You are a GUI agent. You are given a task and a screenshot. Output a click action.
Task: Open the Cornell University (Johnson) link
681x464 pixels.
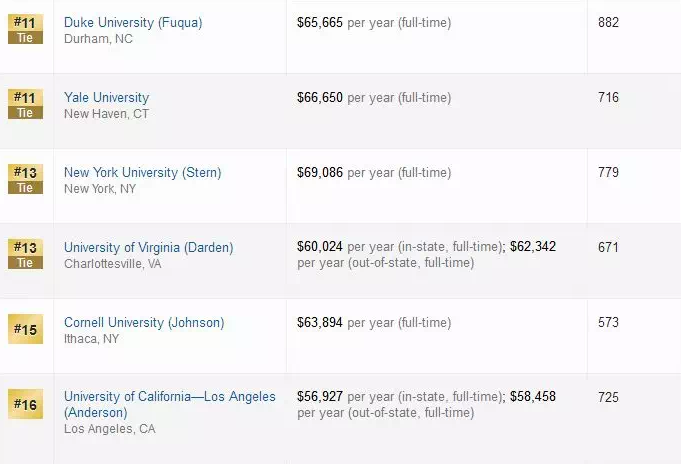tap(144, 322)
